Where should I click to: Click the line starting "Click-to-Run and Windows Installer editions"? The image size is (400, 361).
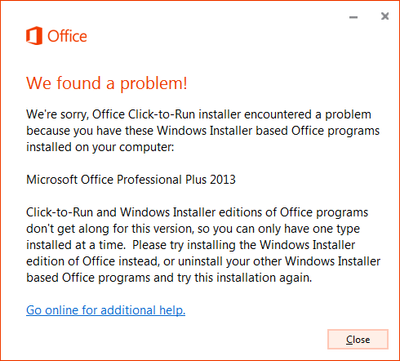point(197,212)
